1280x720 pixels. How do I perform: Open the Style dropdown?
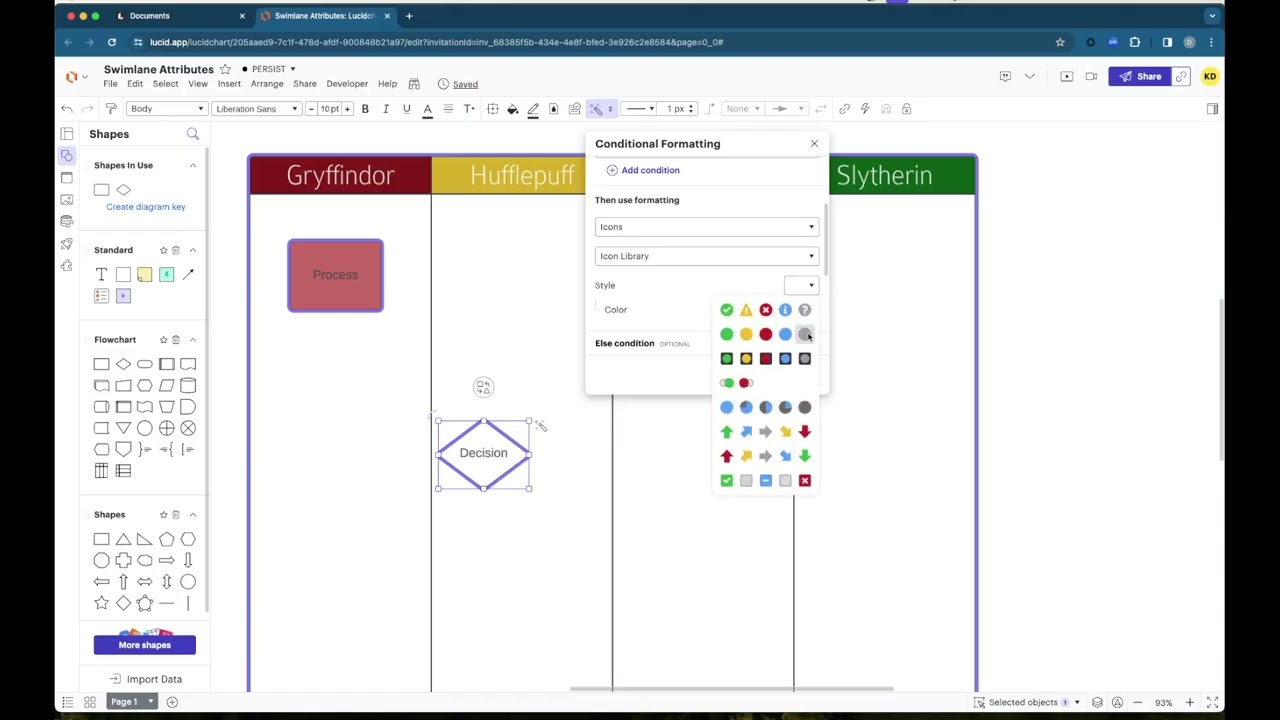[801, 286]
